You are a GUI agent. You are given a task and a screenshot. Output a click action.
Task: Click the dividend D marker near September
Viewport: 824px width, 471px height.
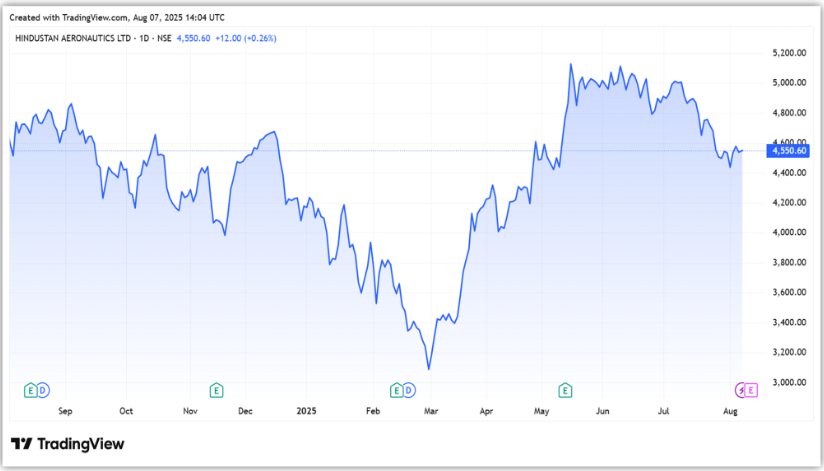[43, 389]
